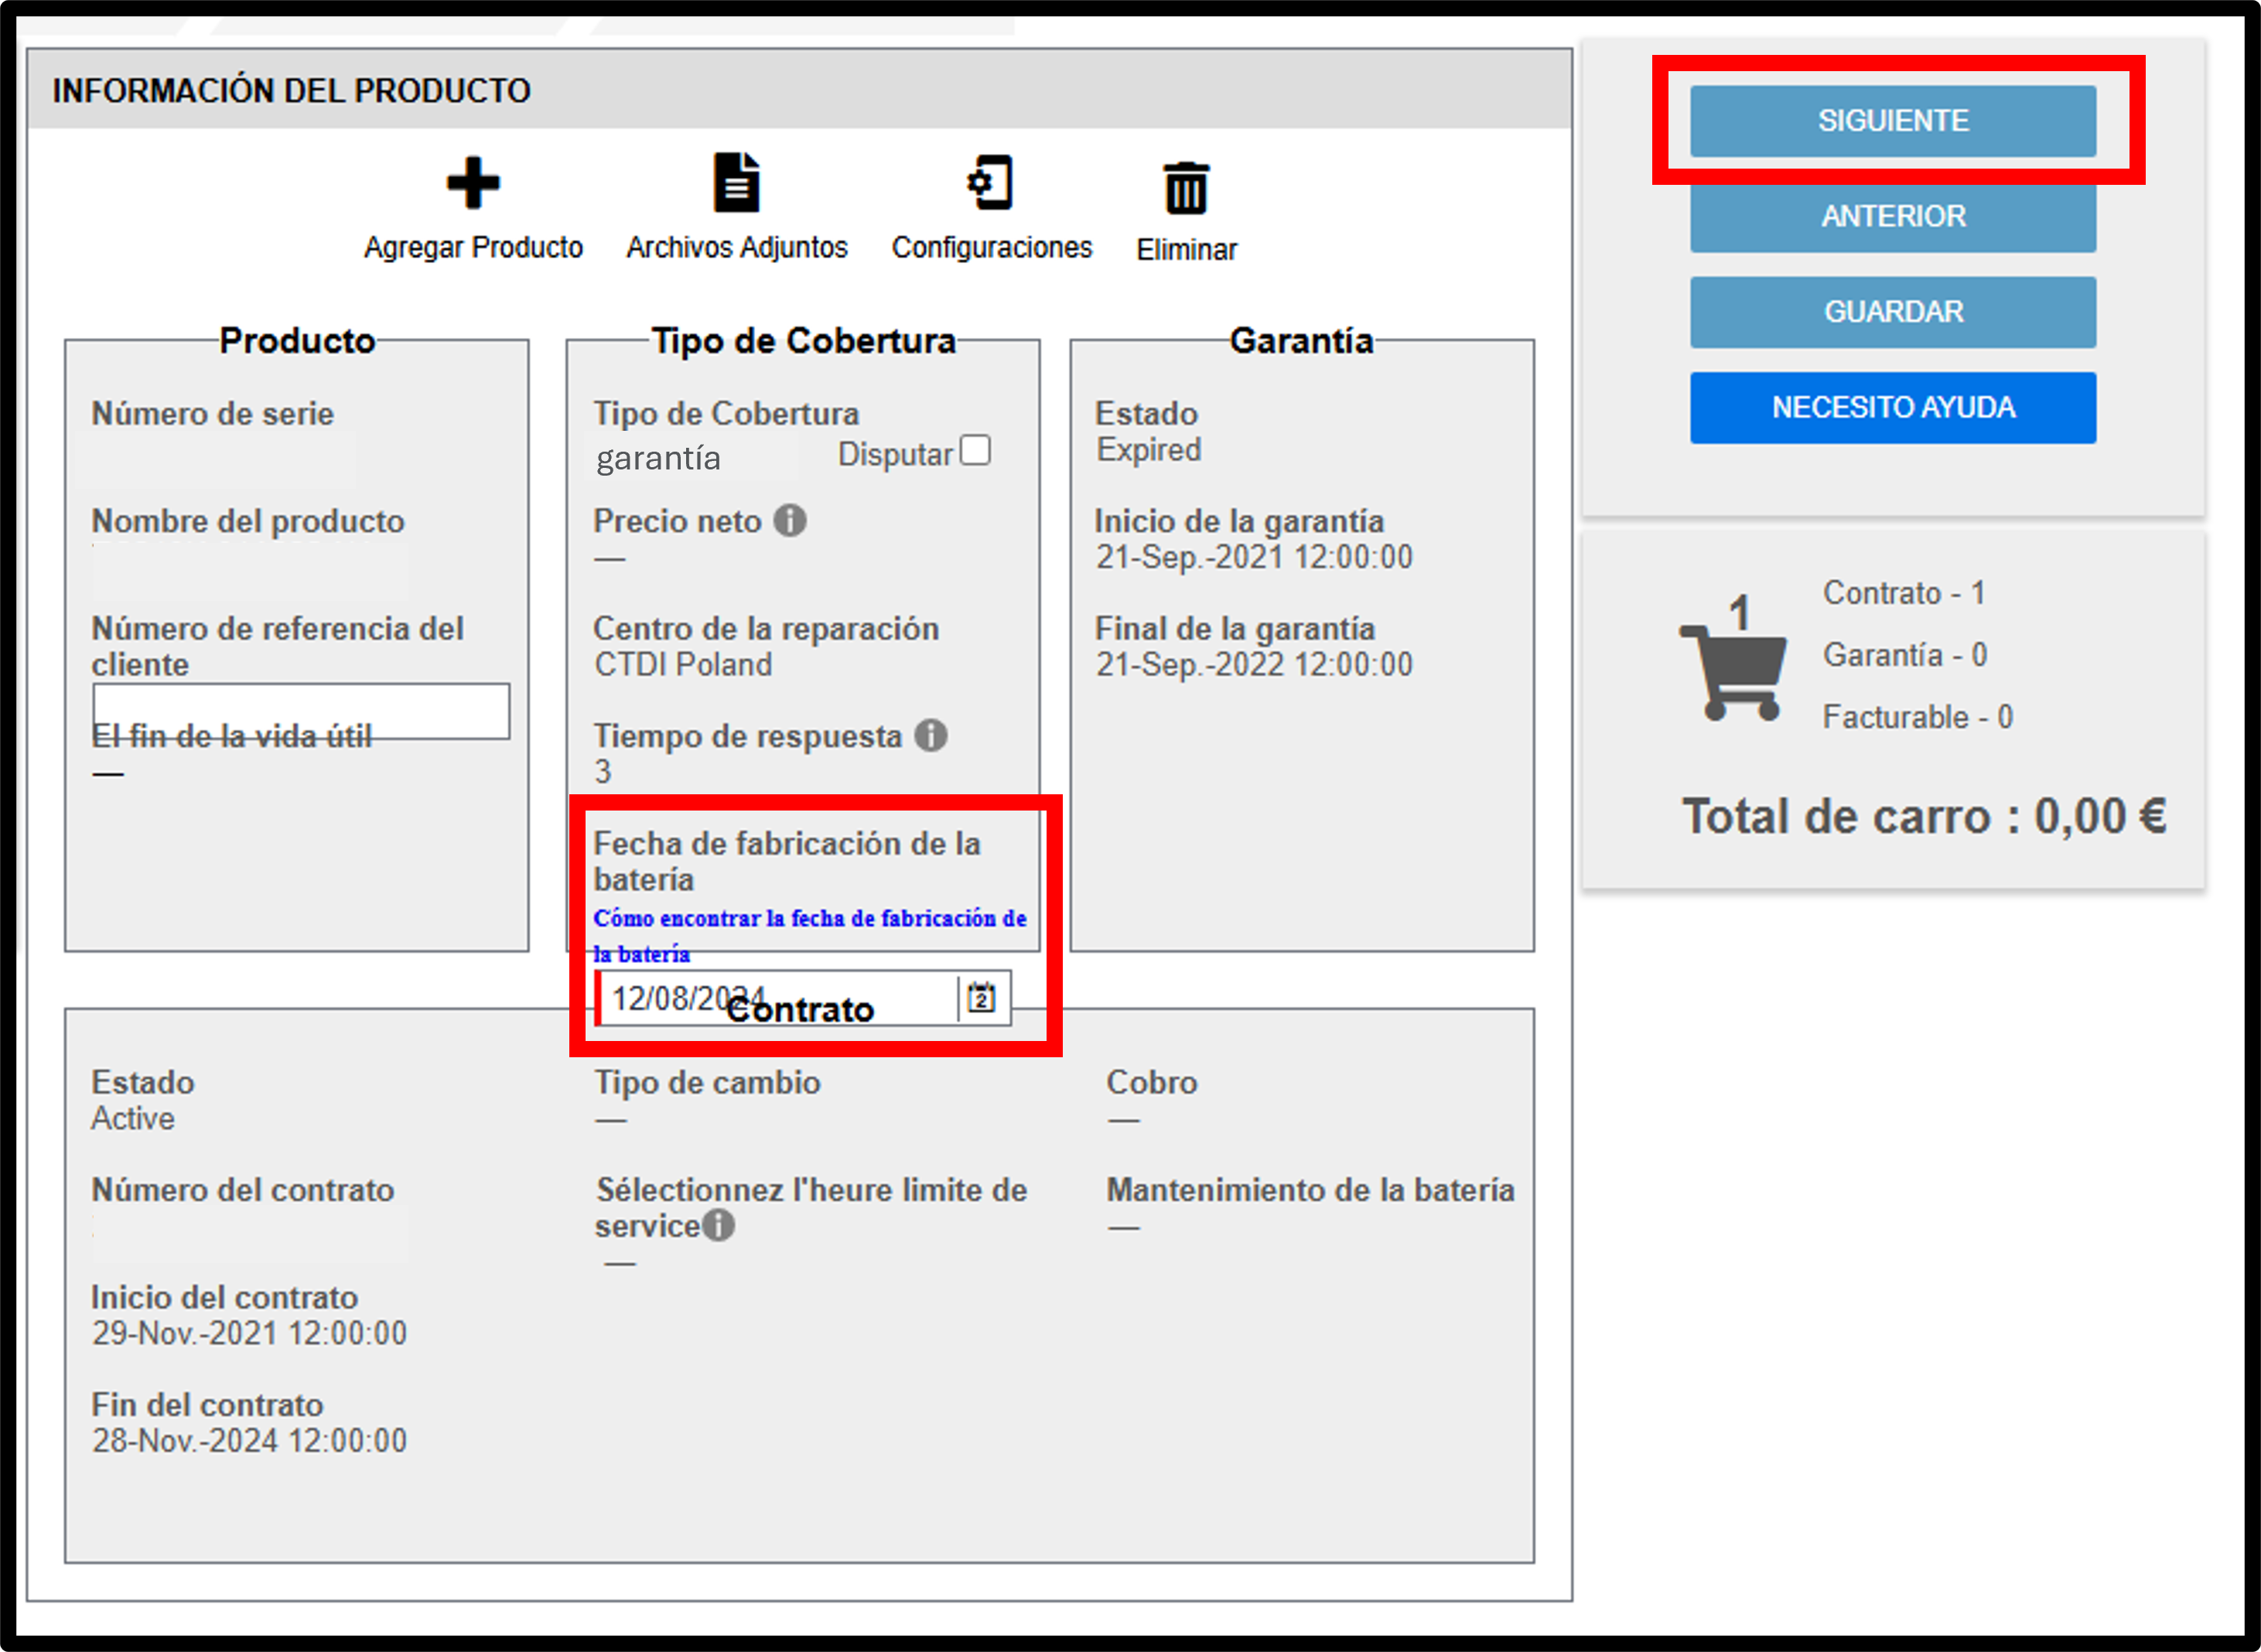Click the GUARDAR button
The image size is (2261, 1652).
click(x=1893, y=312)
